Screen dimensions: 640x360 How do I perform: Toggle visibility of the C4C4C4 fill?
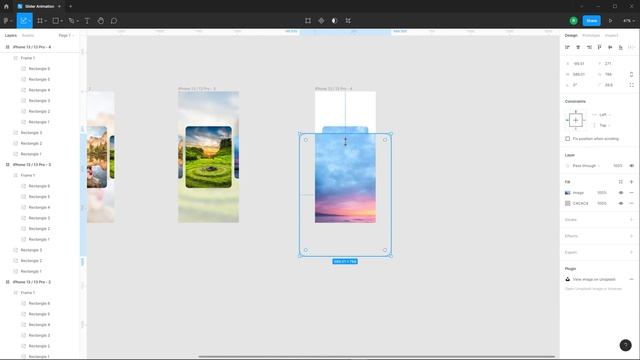pos(621,203)
